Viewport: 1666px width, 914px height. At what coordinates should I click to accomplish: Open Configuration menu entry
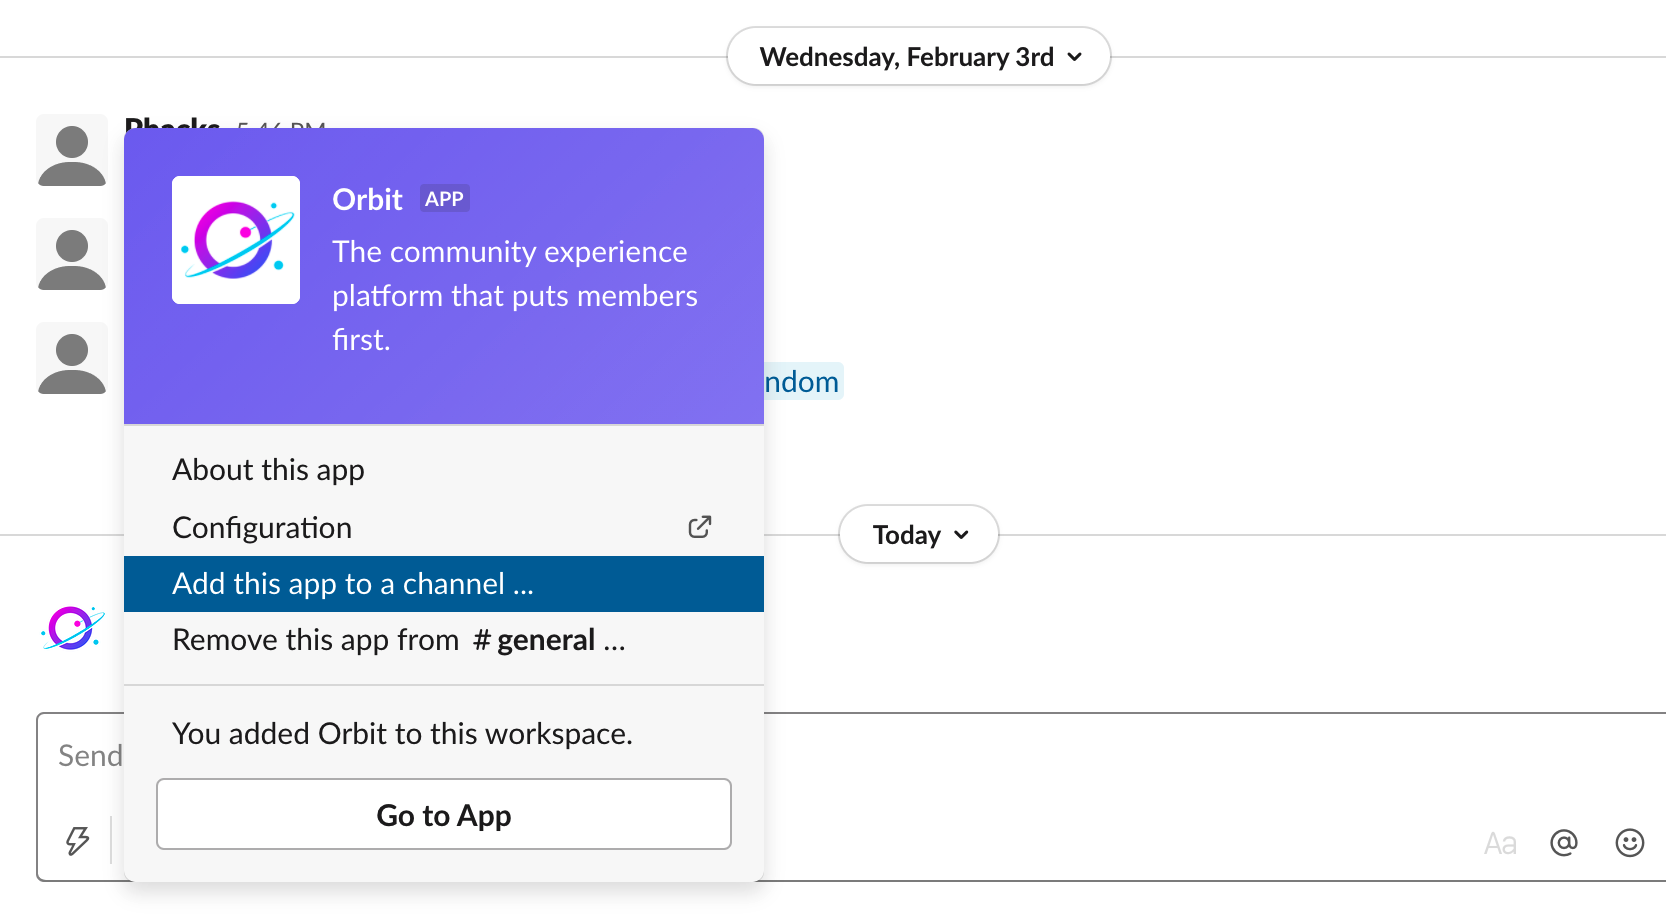point(444,527)
